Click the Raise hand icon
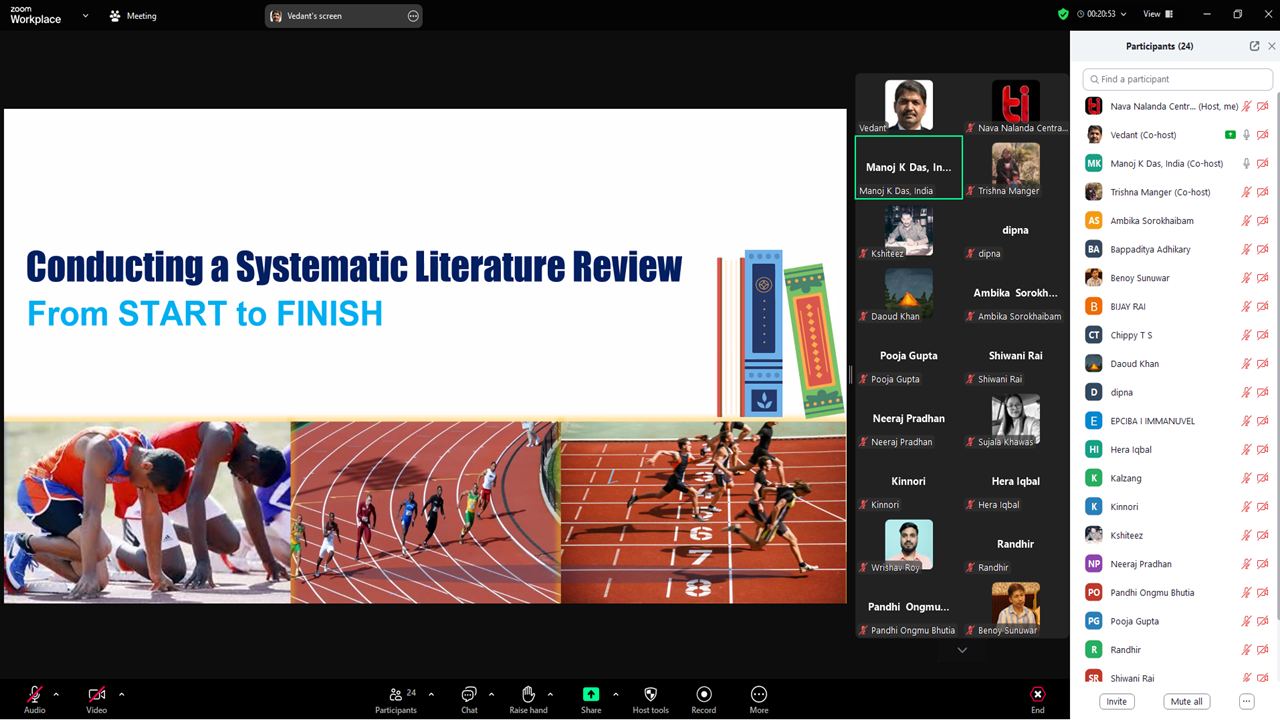Screen dimensions: 1280x720 pyautogui.click(x=528, y=694)
